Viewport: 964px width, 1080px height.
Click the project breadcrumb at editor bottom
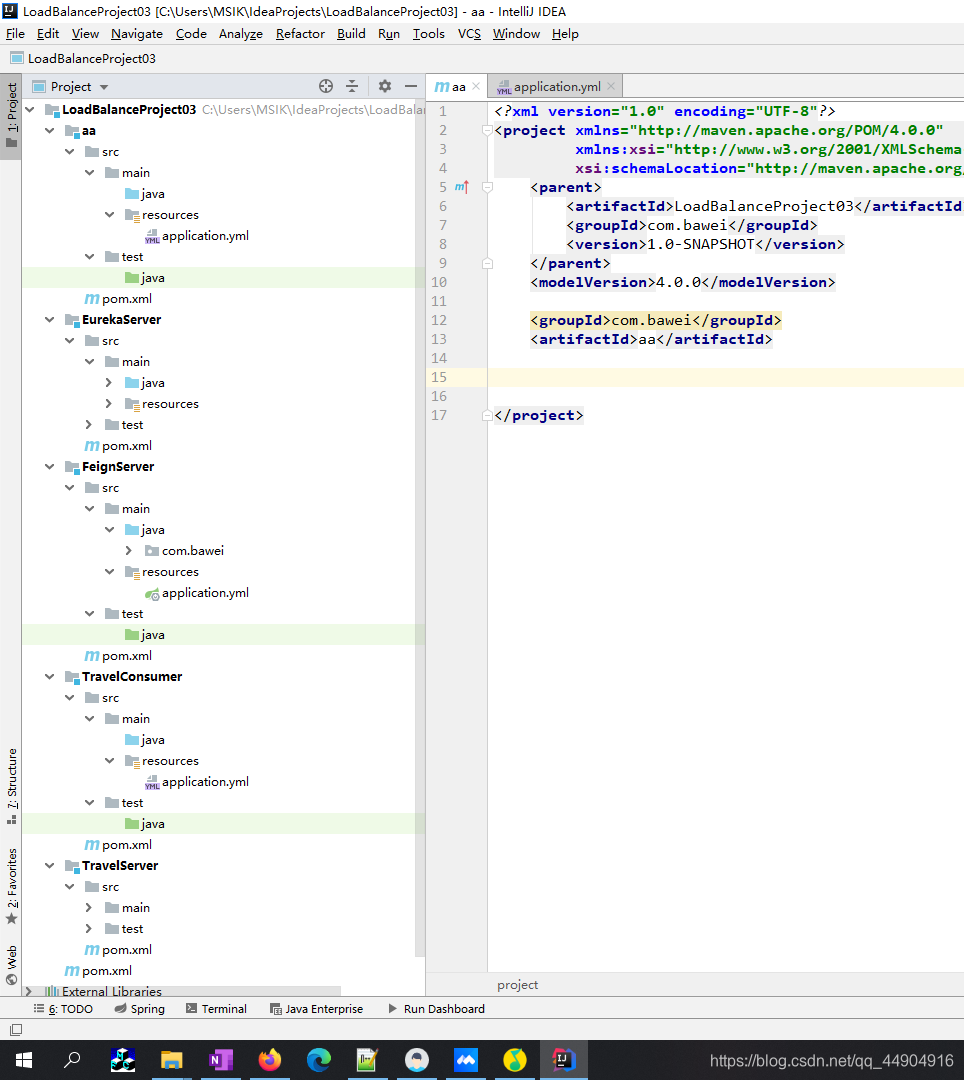[x=518, y=985]
